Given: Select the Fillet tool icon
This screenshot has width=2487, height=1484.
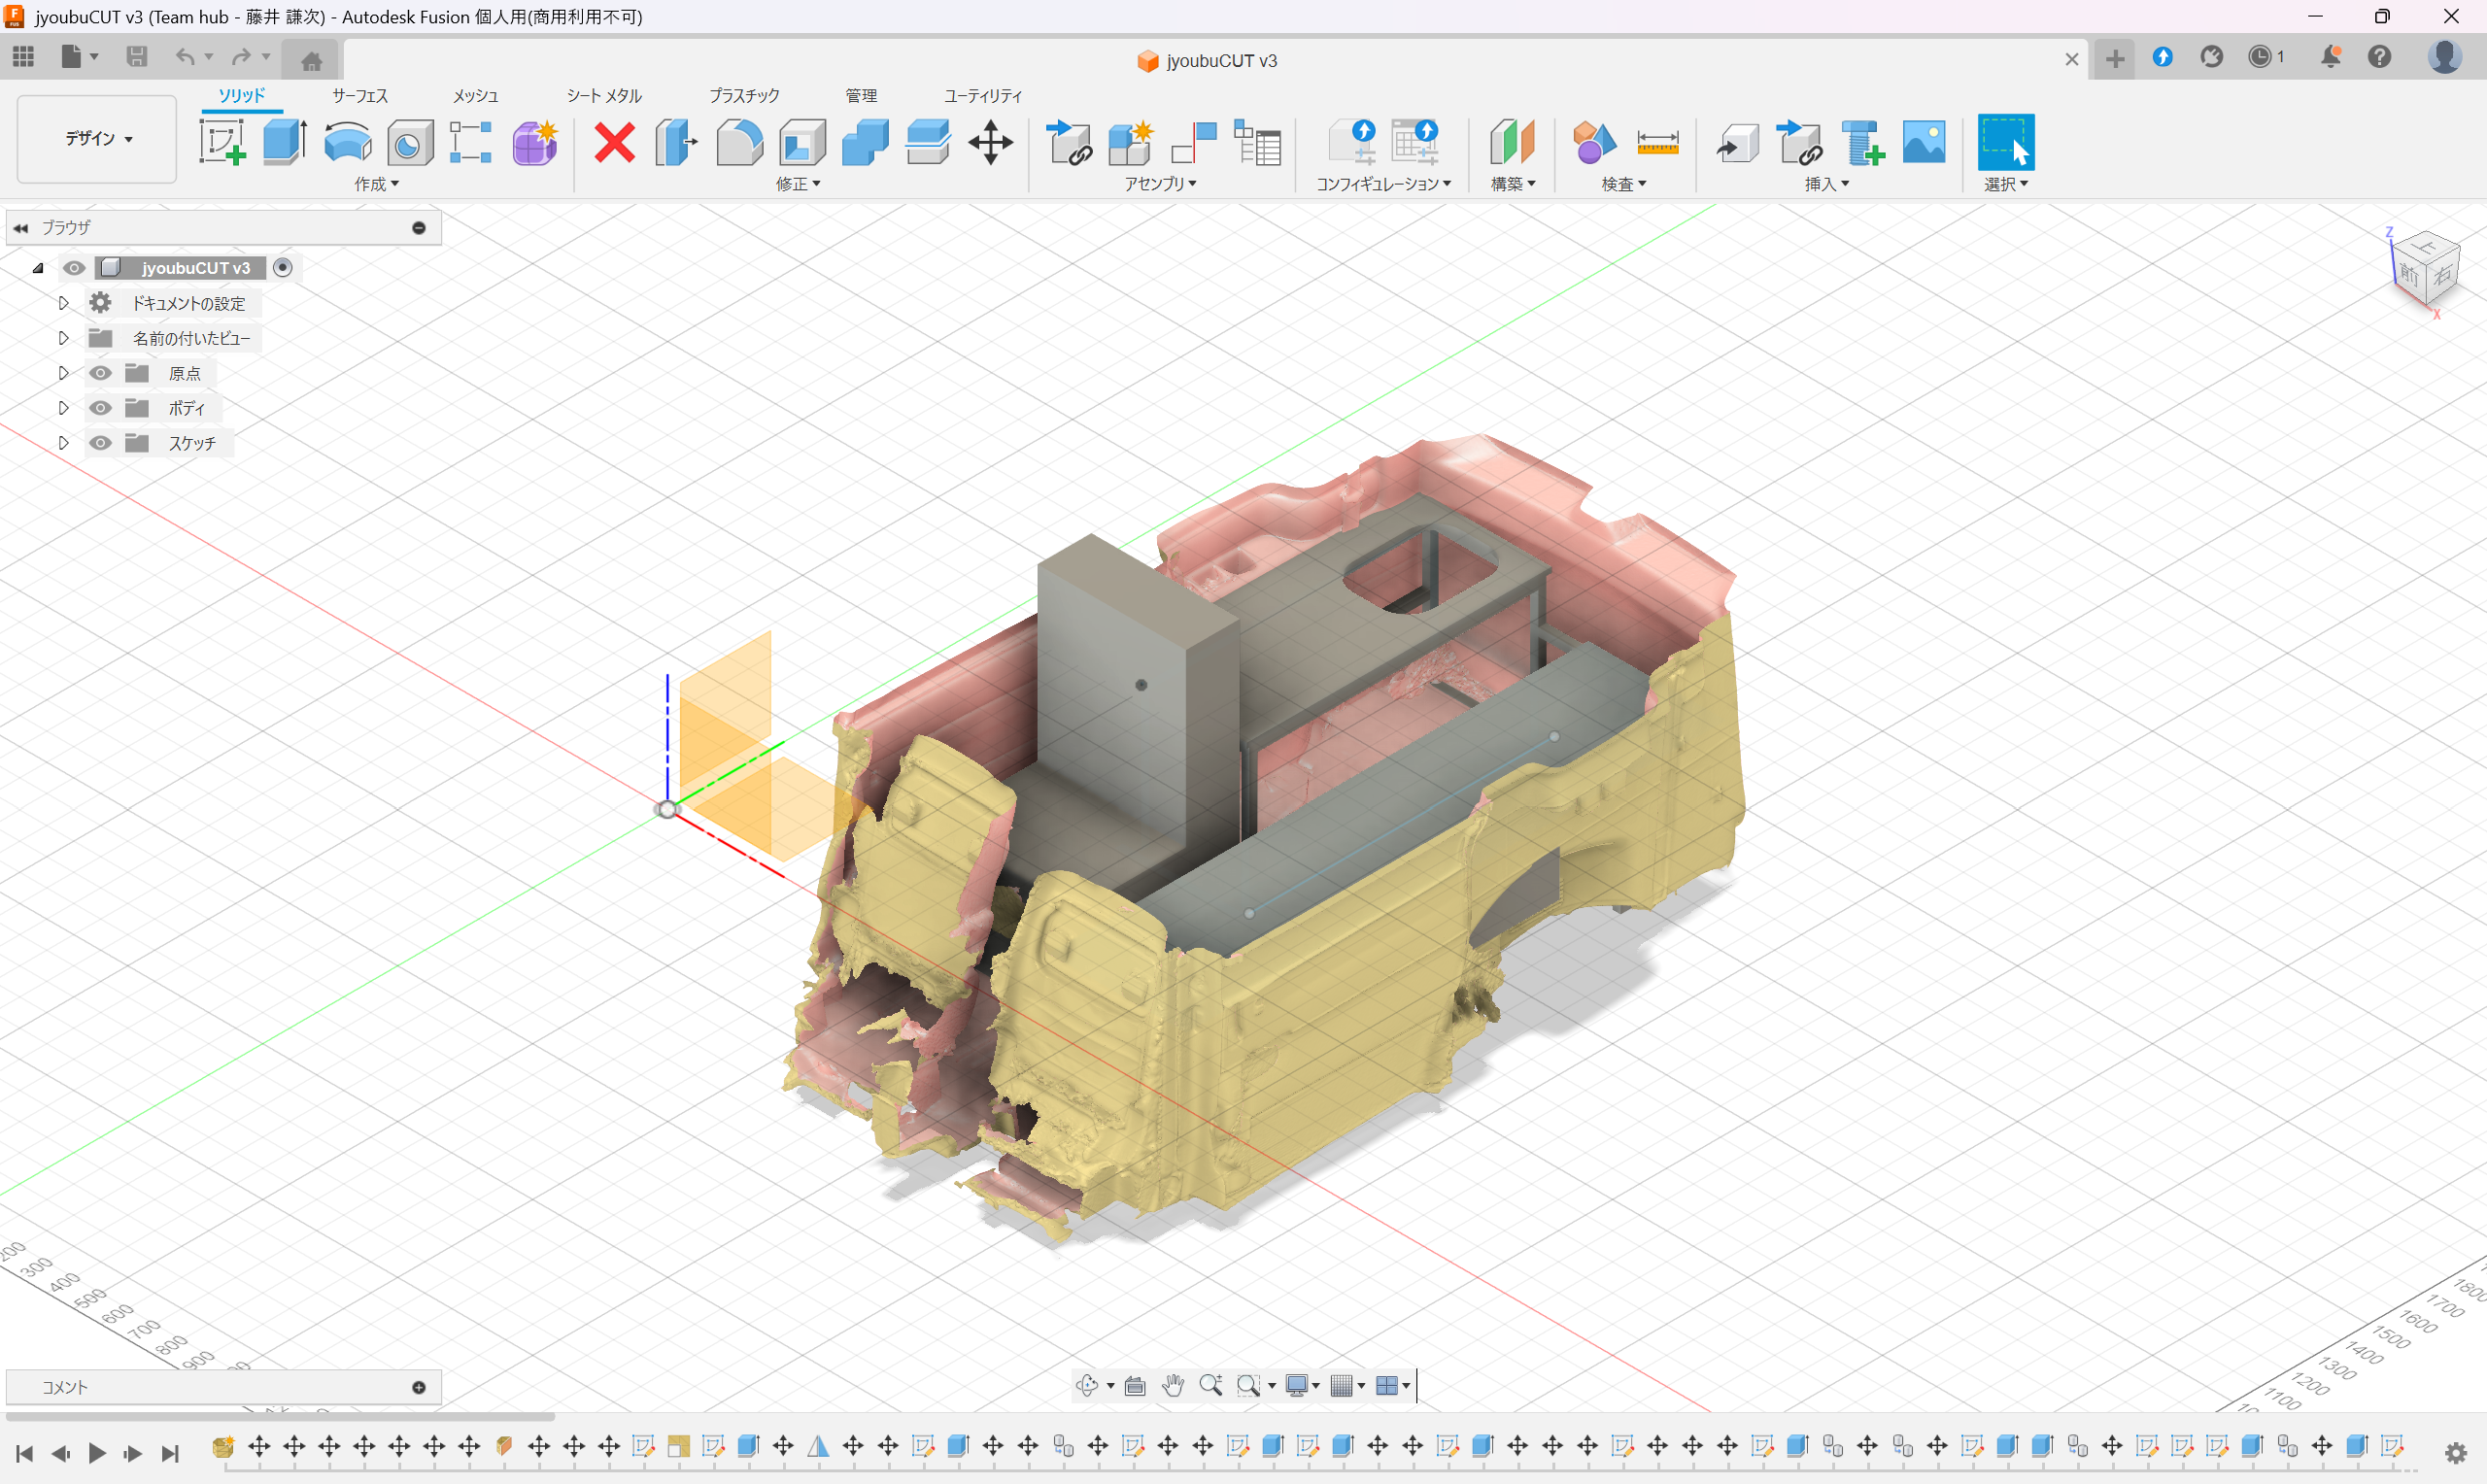Looking at the screenshot, I should [x=739, y=142].
